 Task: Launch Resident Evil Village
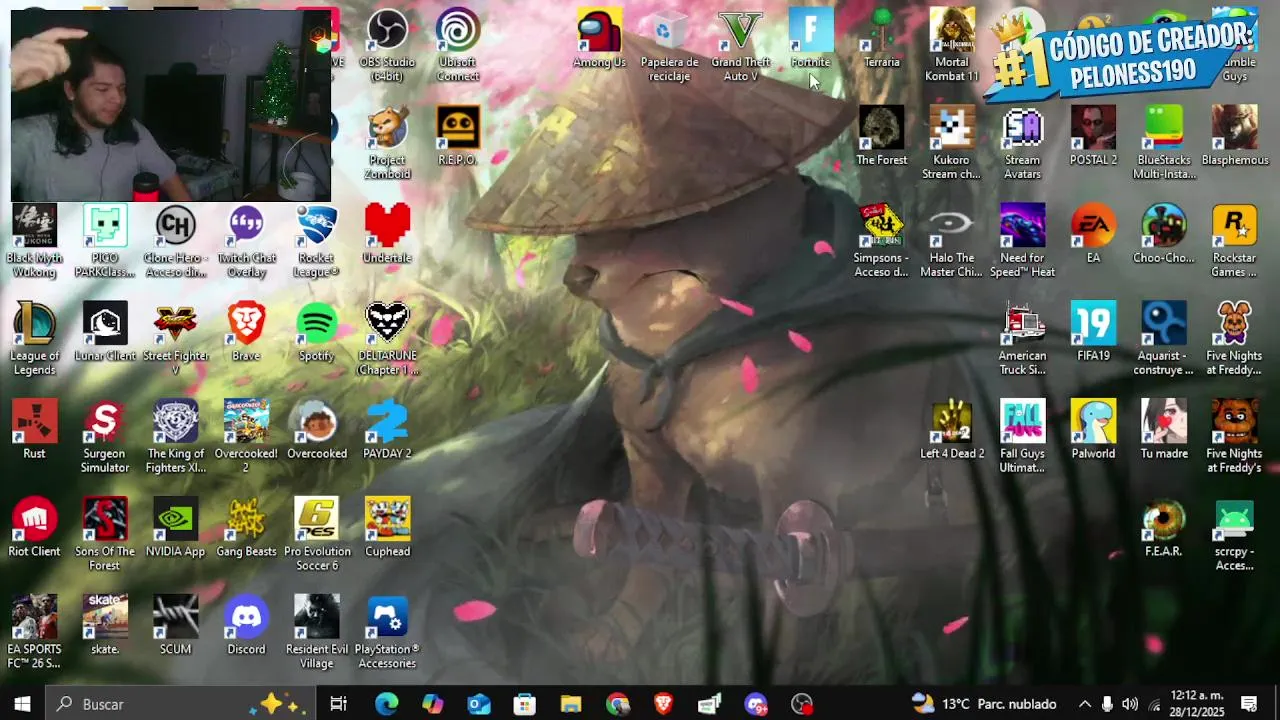click(317, 634)
